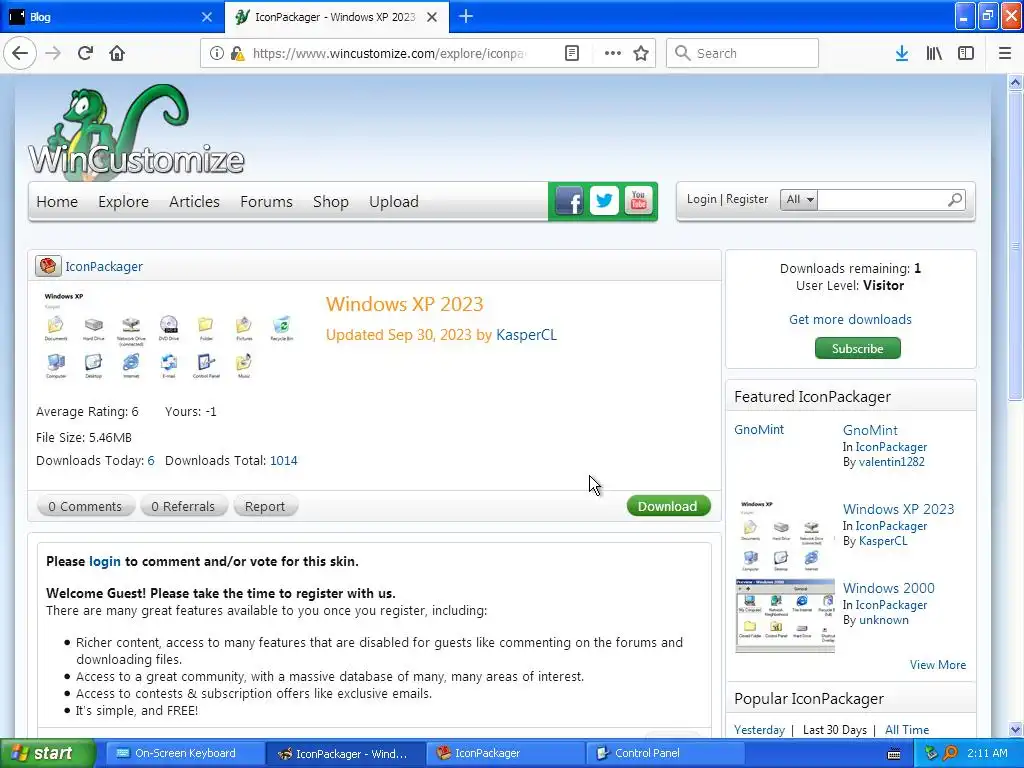The image size is (1024, 768).
Task: Open the Upload menu item
Action: pyautogui.click(x=393, y=201)
